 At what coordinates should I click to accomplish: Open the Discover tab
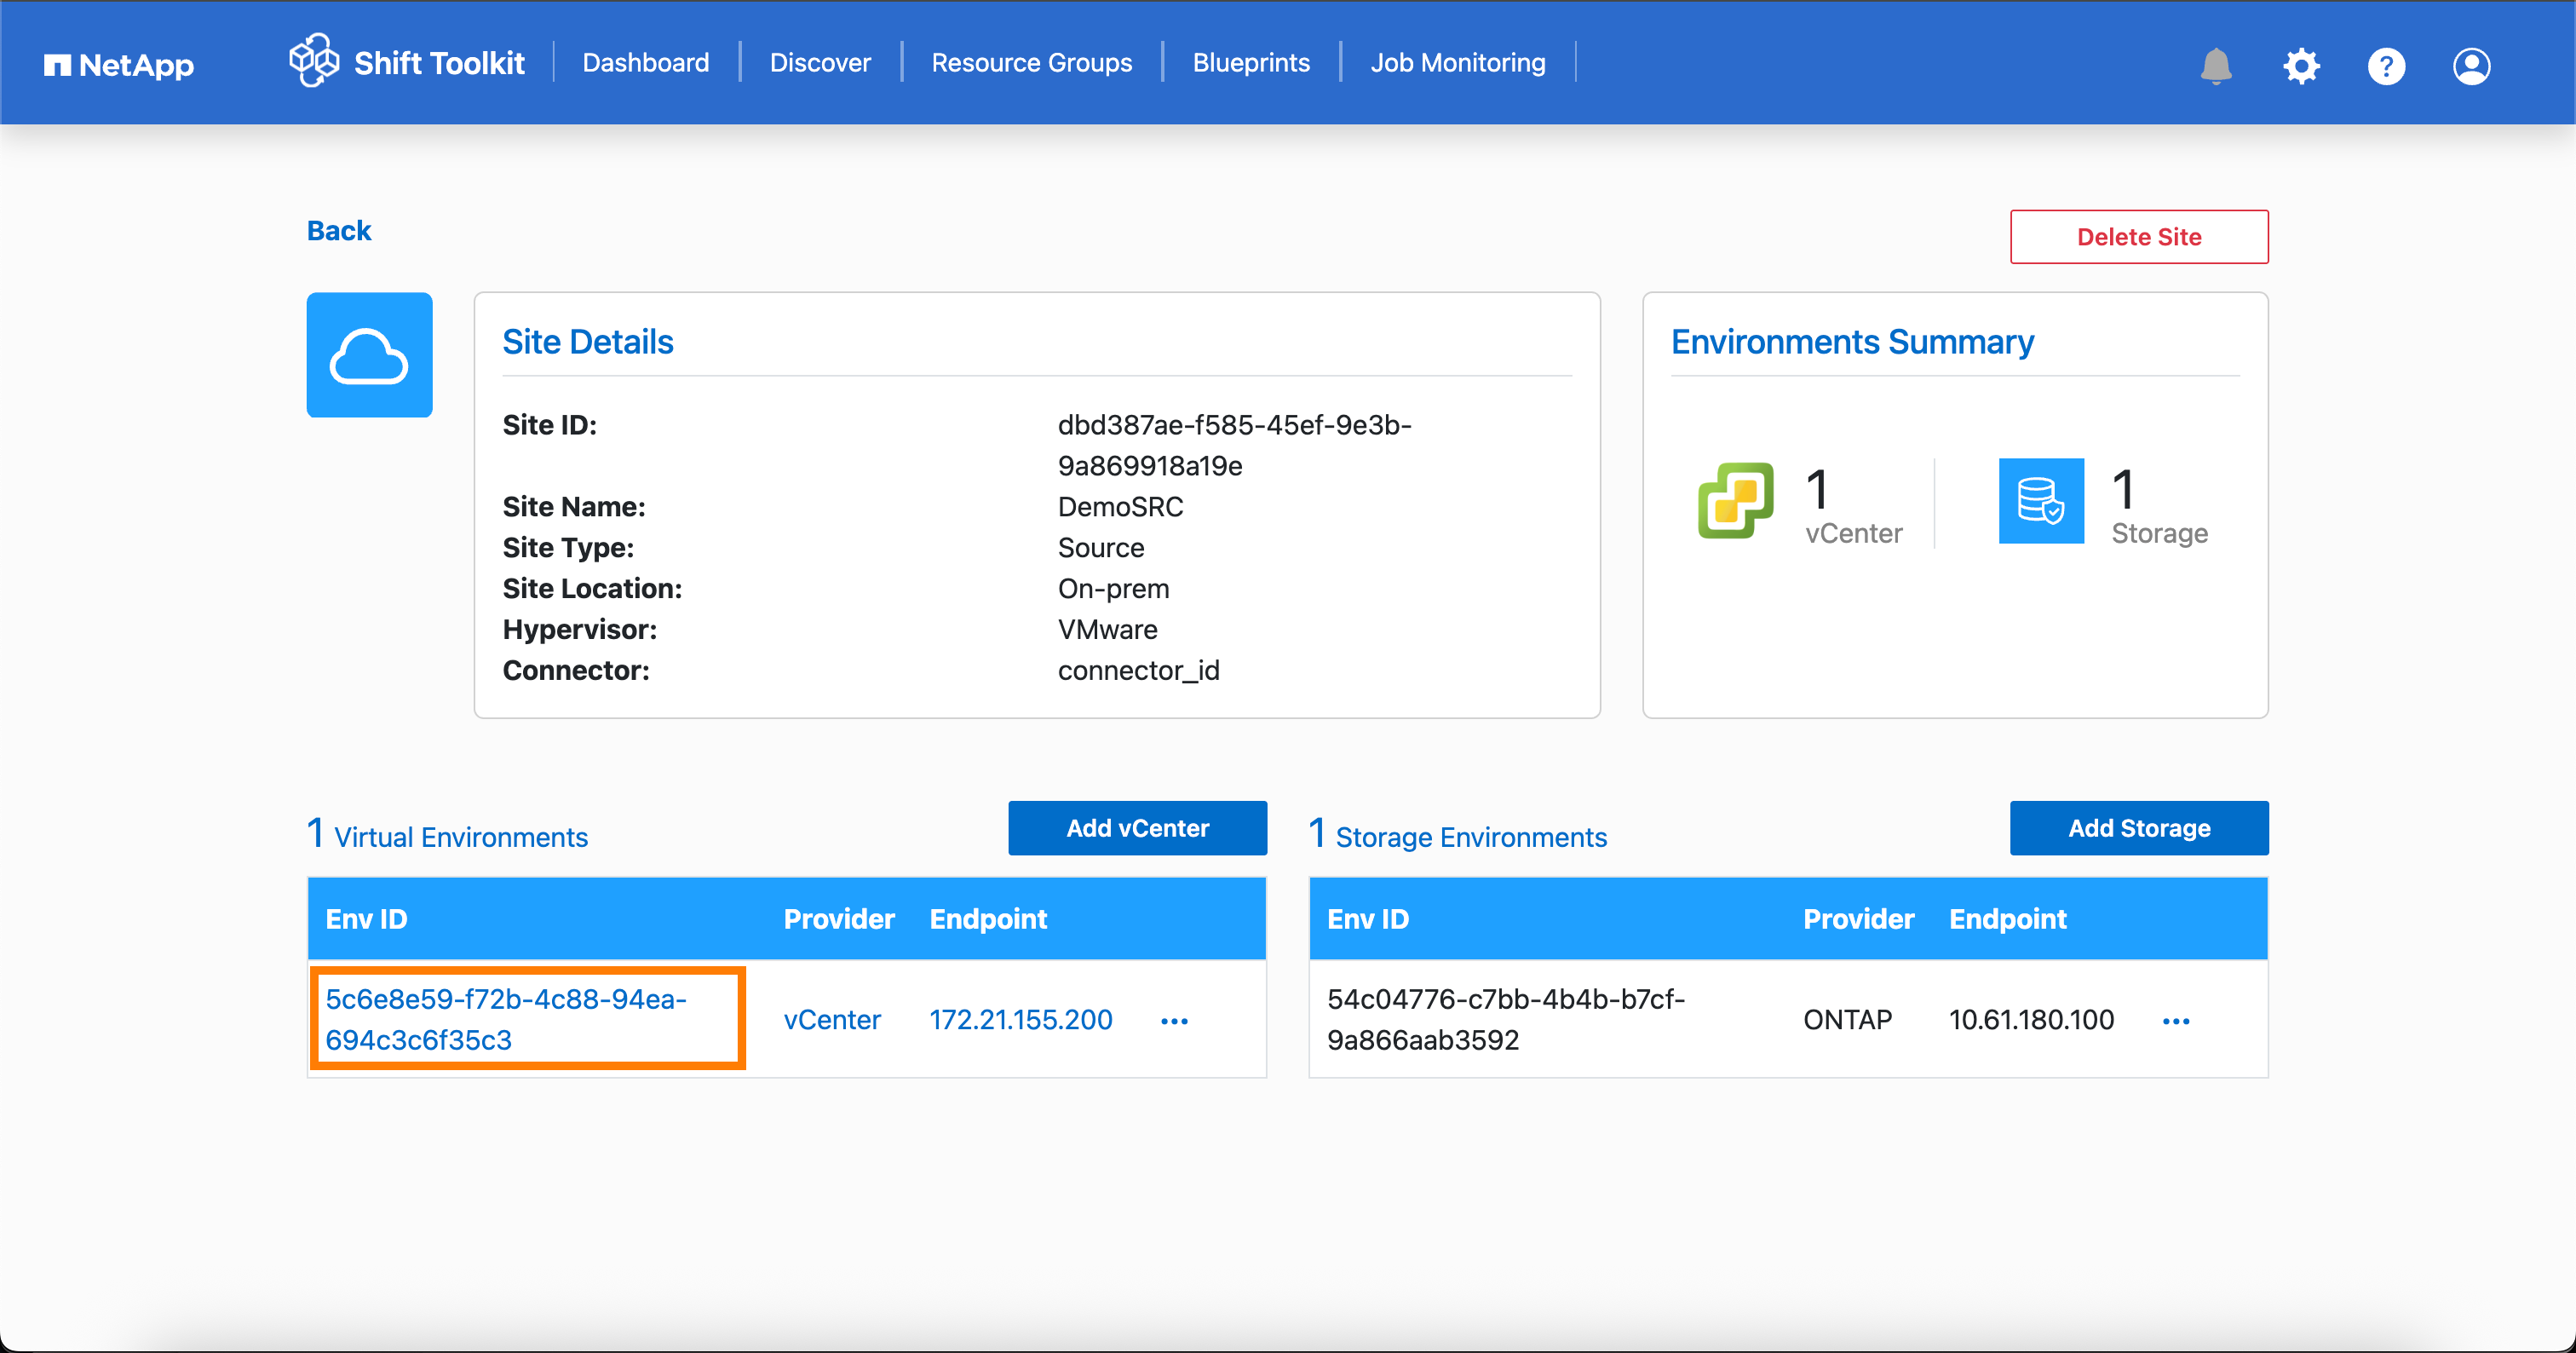pos(820,62)
